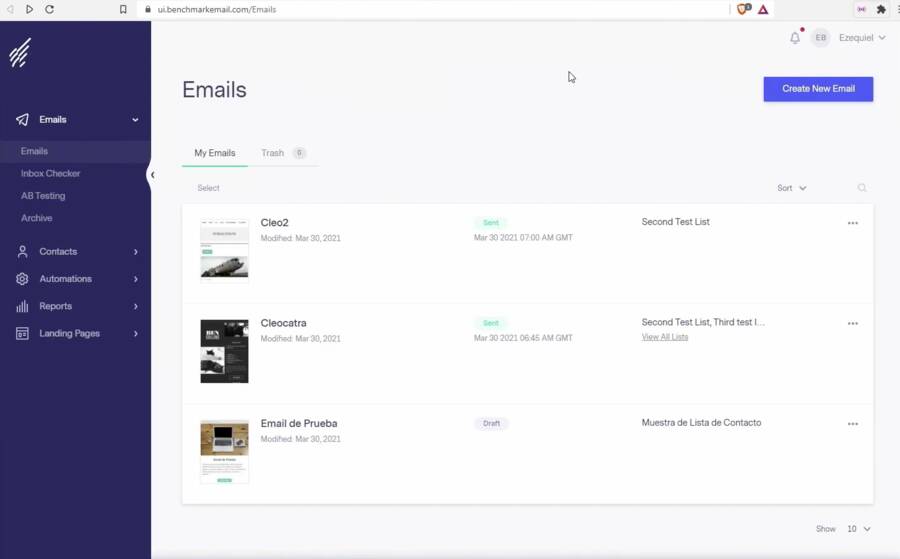900x559 pixels.
Task: Click the search magnifier icon
Action: [x=862, y=188]
